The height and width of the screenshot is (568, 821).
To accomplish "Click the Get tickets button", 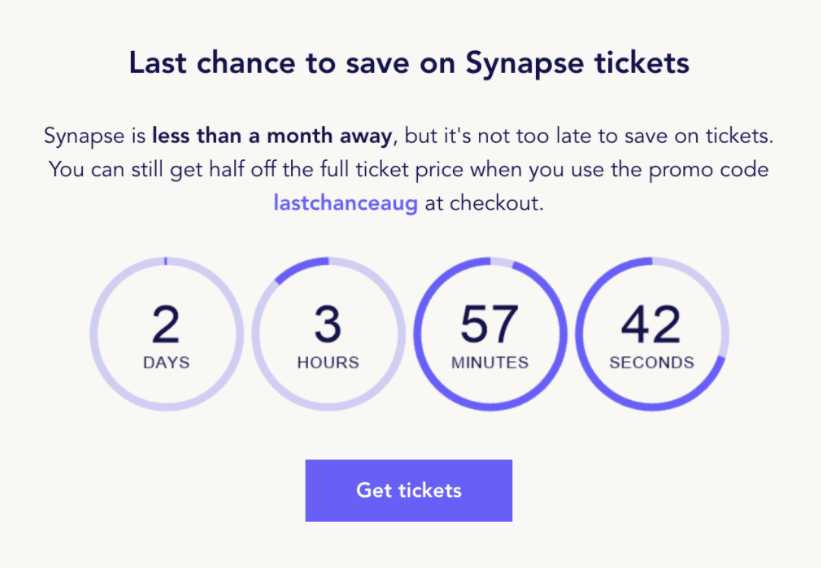I will pos(408,490).
